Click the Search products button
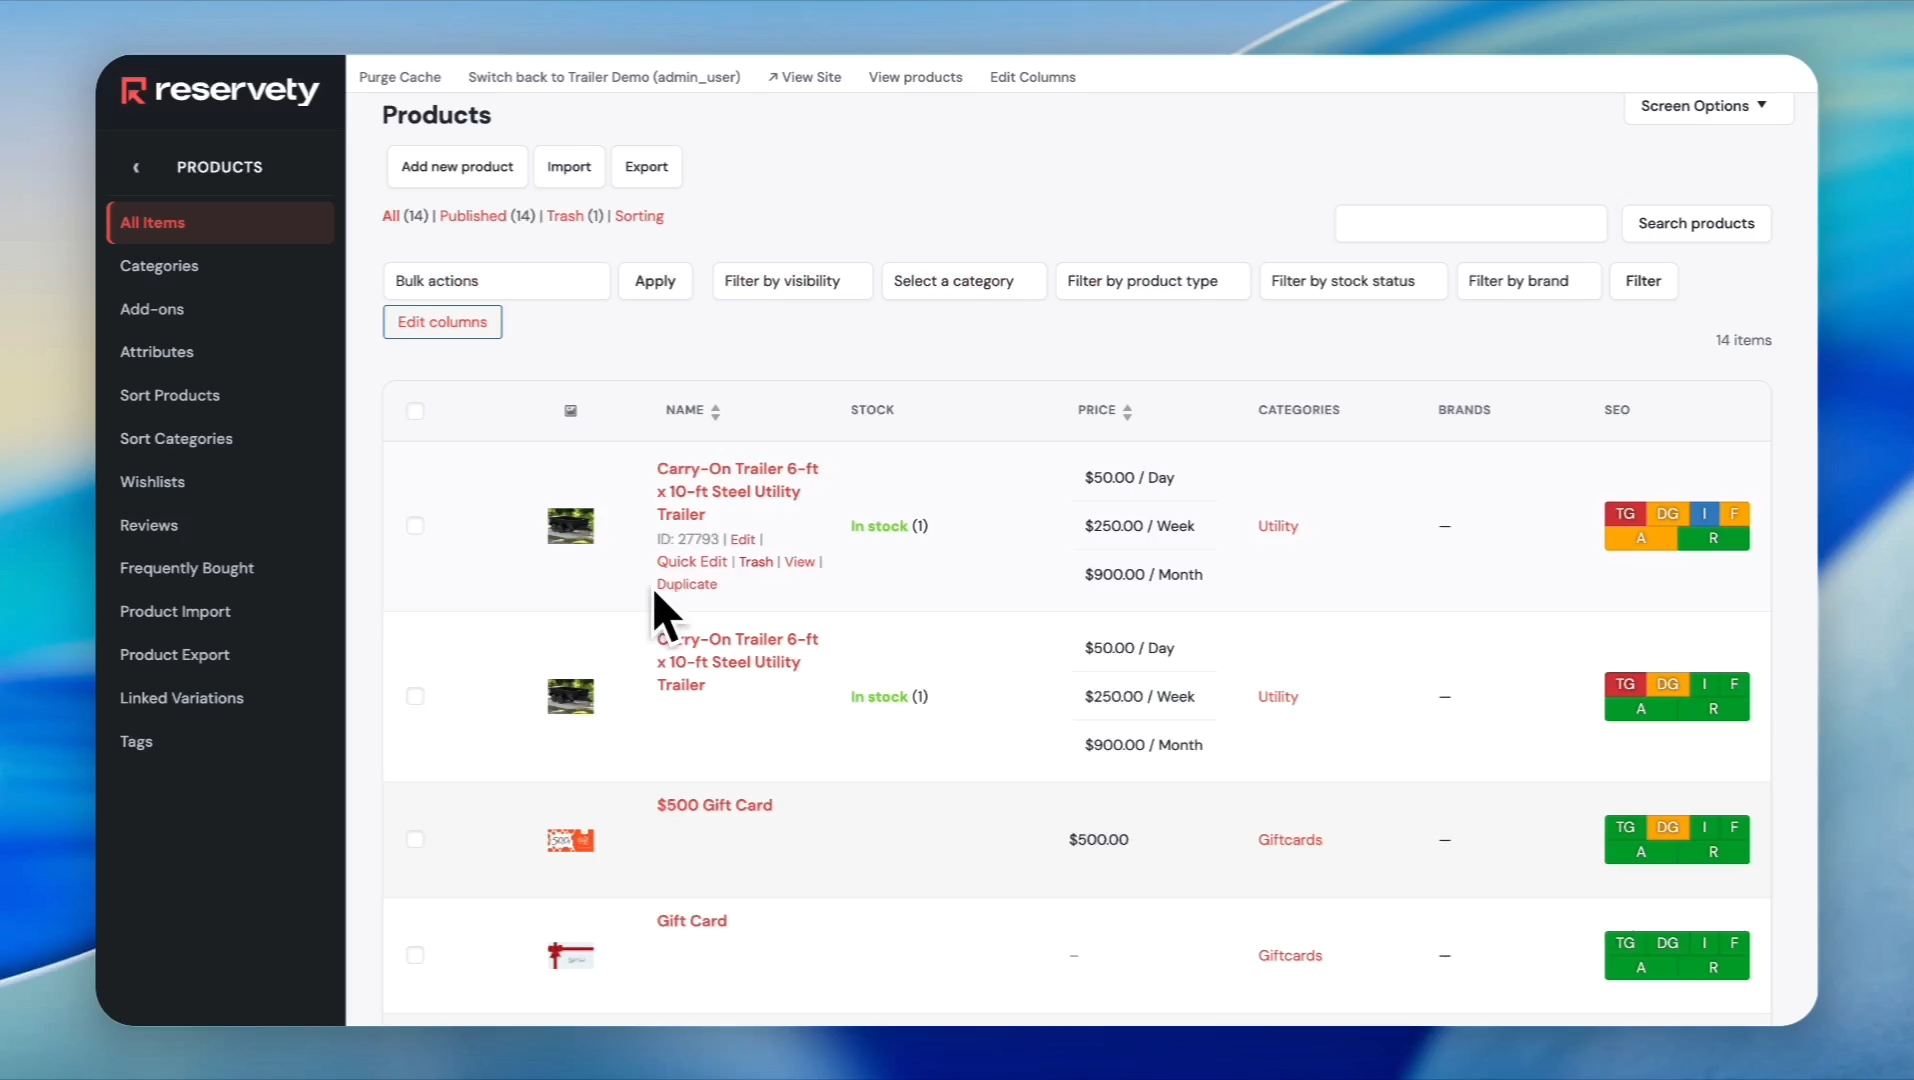This screenshot has height=1080, width=1914. pos(1696,224)
